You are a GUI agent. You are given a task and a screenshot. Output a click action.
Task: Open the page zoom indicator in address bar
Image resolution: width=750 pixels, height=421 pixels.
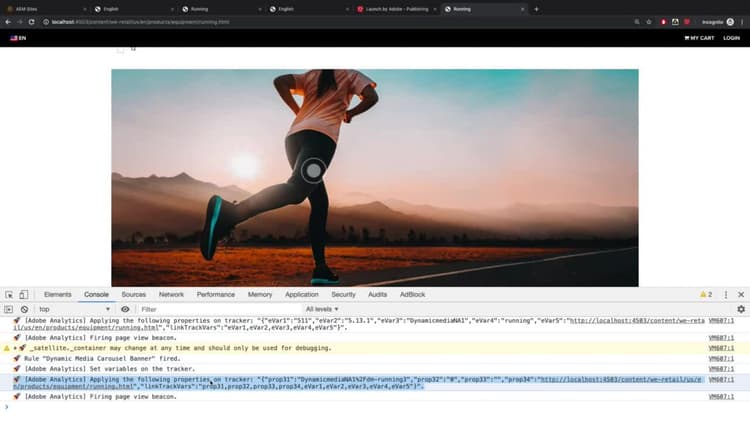(637, 22)
